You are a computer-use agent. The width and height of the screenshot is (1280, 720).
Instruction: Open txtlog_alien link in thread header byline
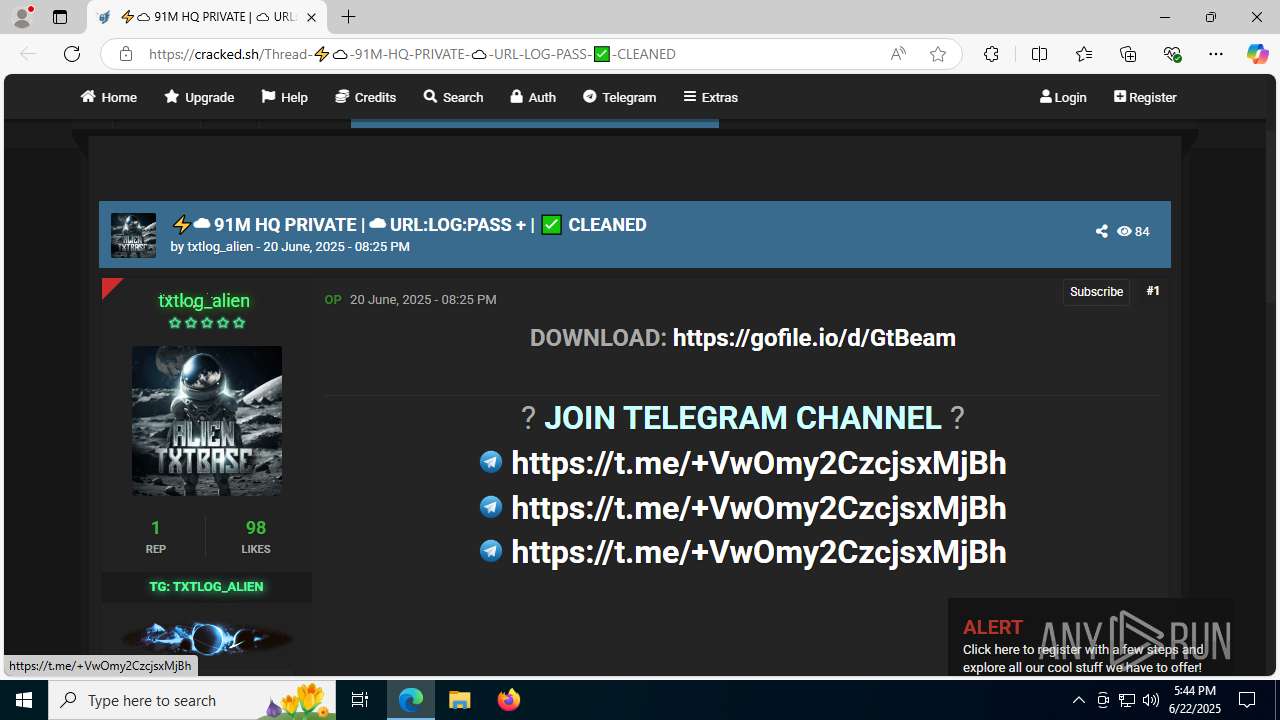pos(220,246)
